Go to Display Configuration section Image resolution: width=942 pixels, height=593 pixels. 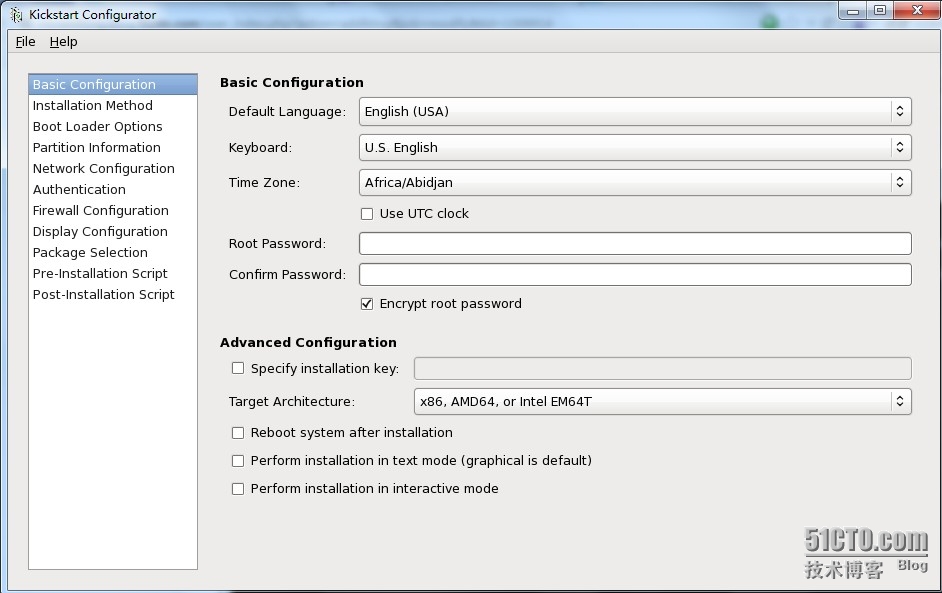click(x=113, y=231)
